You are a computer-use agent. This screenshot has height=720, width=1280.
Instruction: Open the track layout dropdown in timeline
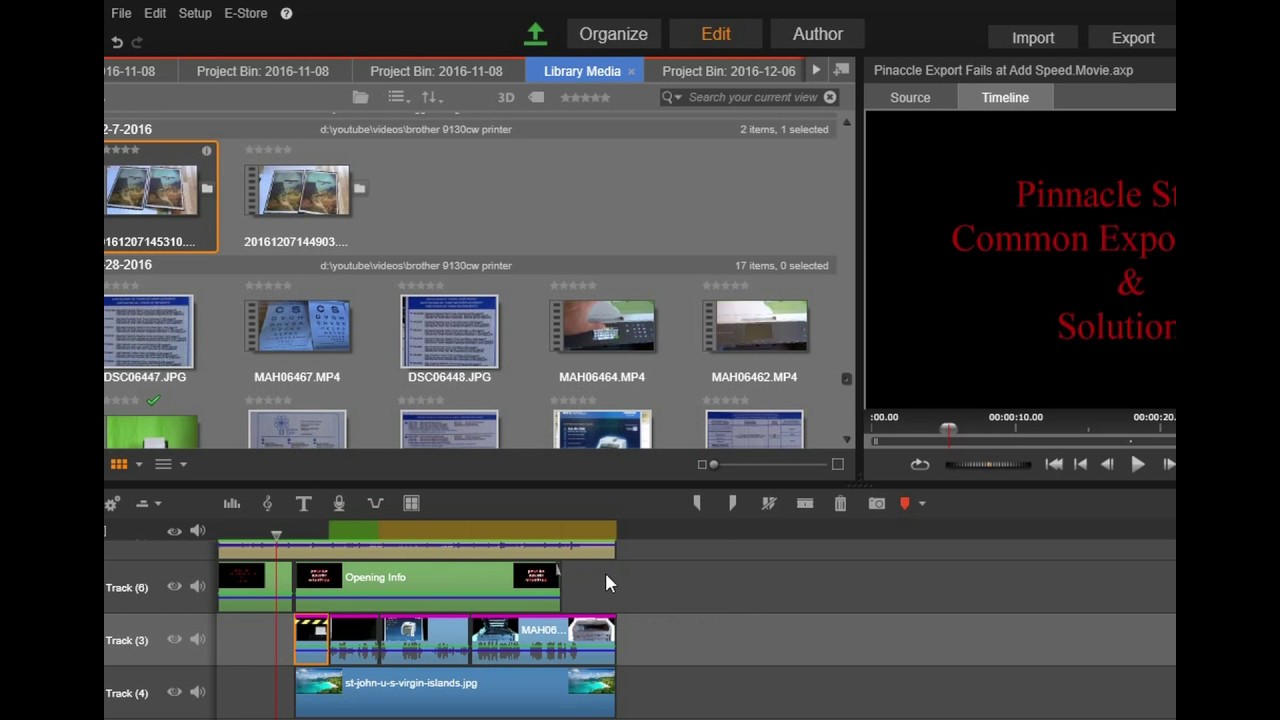pos(148,503)
